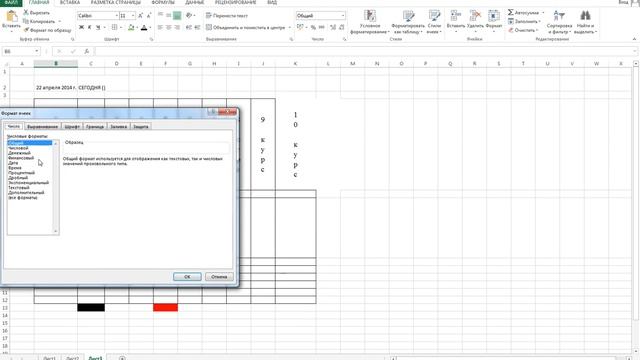640x360 pixels.
Task: Expand the font name Calibri dropdown
Action: click(x=116, y=16)
